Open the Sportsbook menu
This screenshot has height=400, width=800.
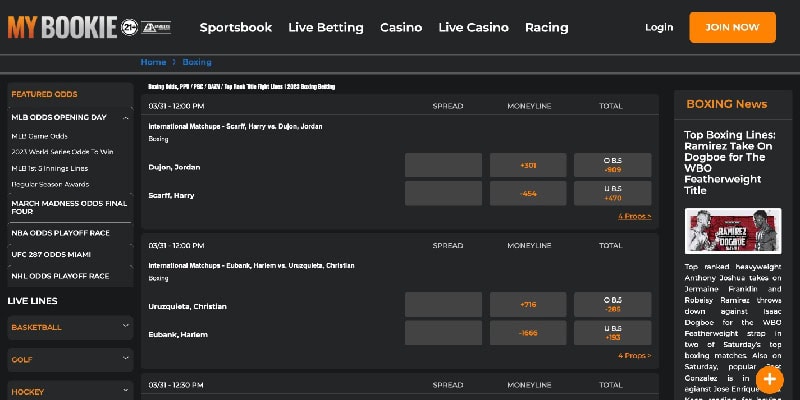[x=236, y=28]
